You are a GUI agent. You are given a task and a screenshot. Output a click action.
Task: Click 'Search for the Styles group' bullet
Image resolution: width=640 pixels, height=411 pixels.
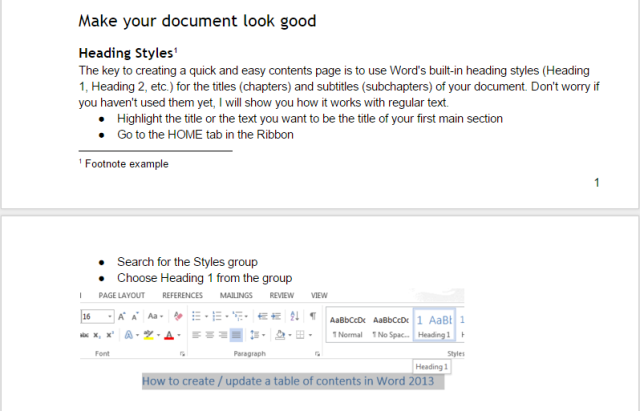187,262
